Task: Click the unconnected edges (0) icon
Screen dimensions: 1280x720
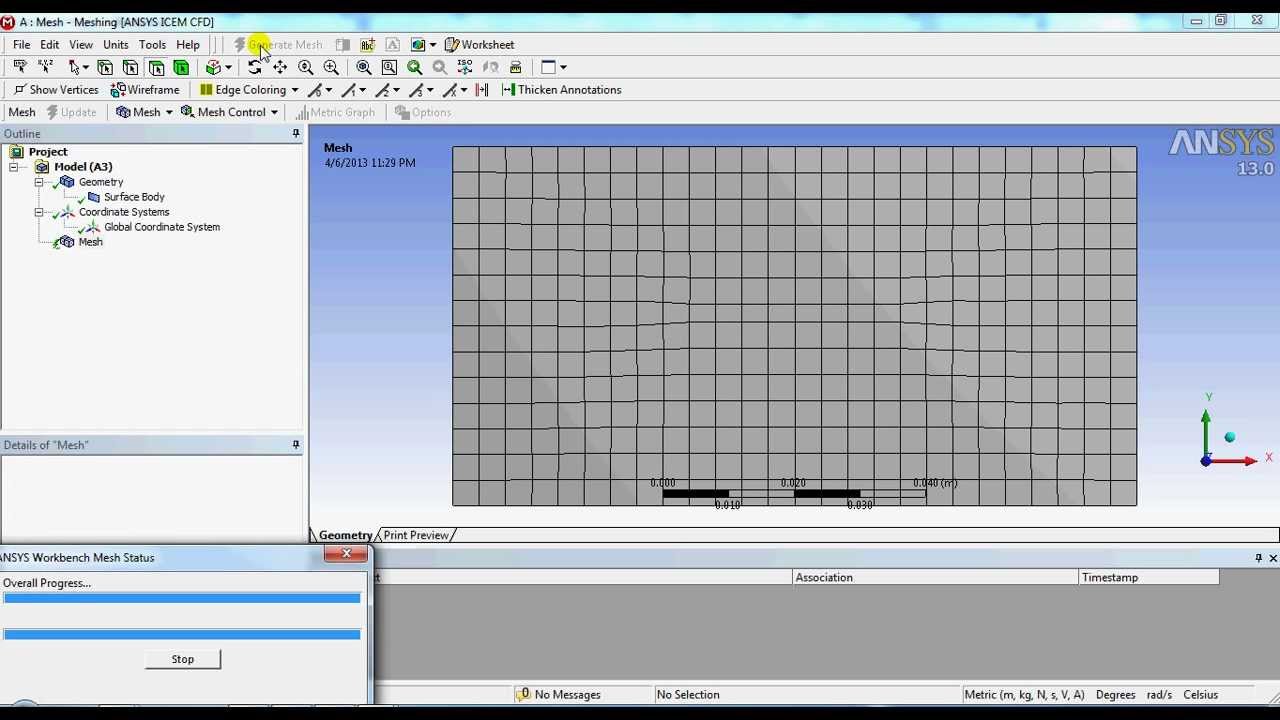Action: (315, 90)
